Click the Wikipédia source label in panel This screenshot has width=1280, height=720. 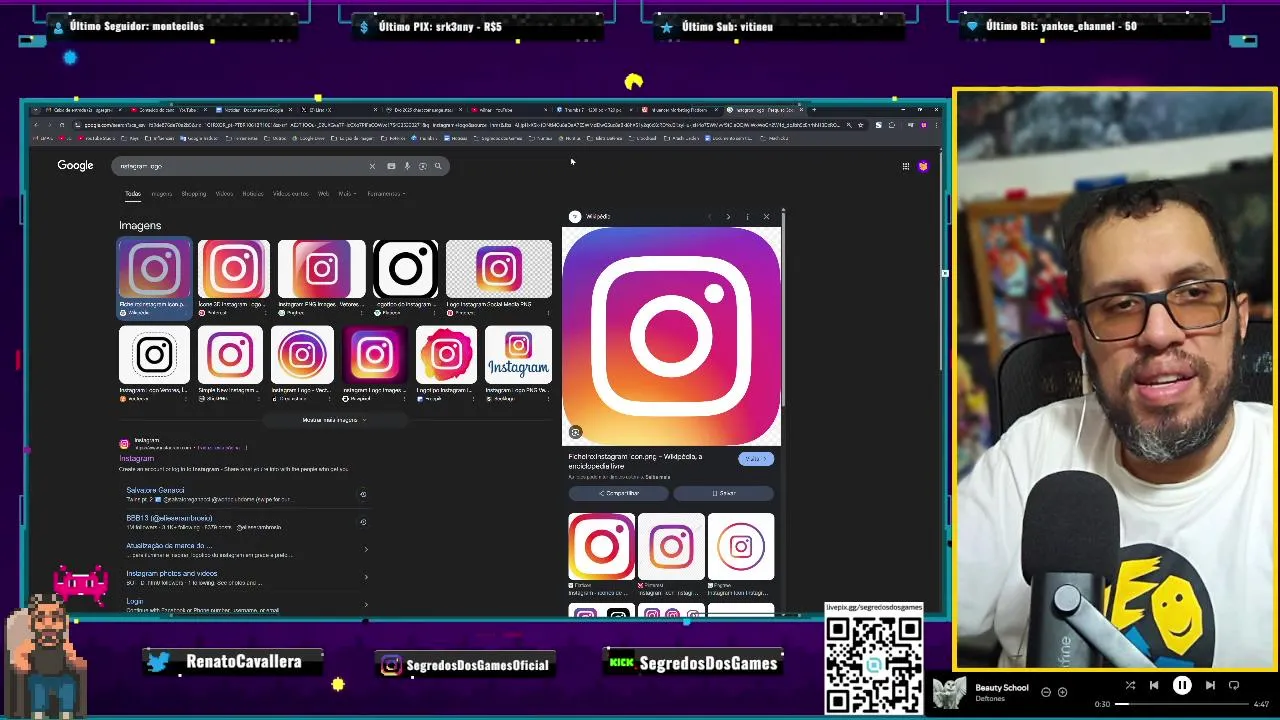point(598,216)
